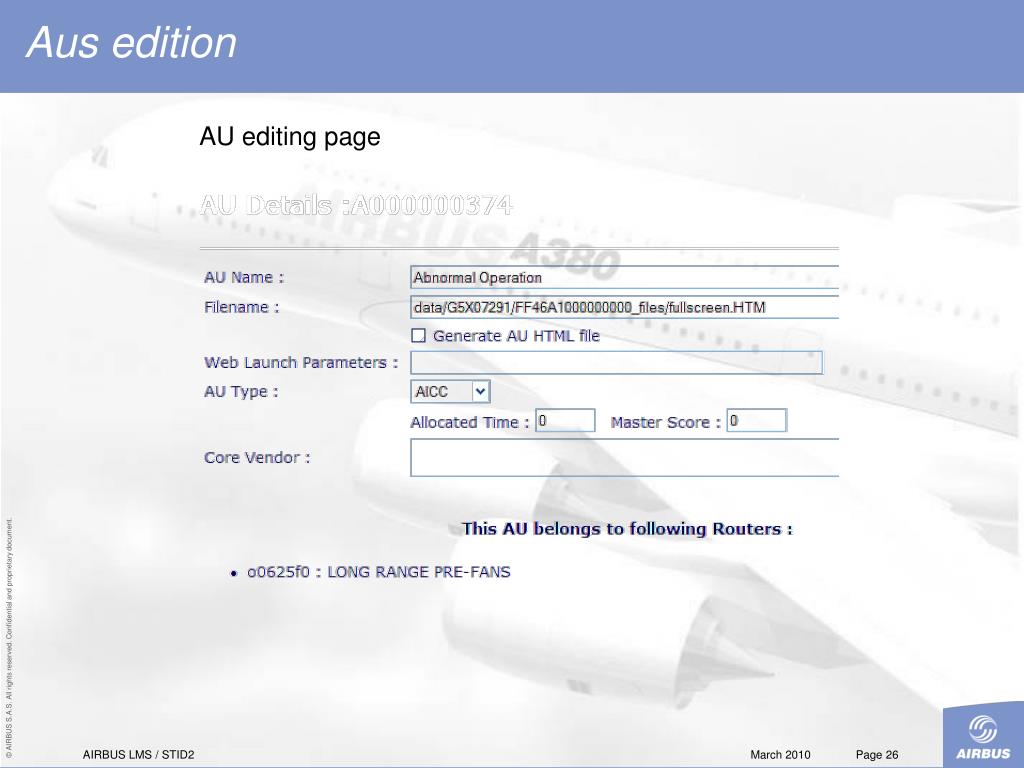Click the Allocated Time input field
This screenshot has height=768, width=1024.
(x=566, y=421)
